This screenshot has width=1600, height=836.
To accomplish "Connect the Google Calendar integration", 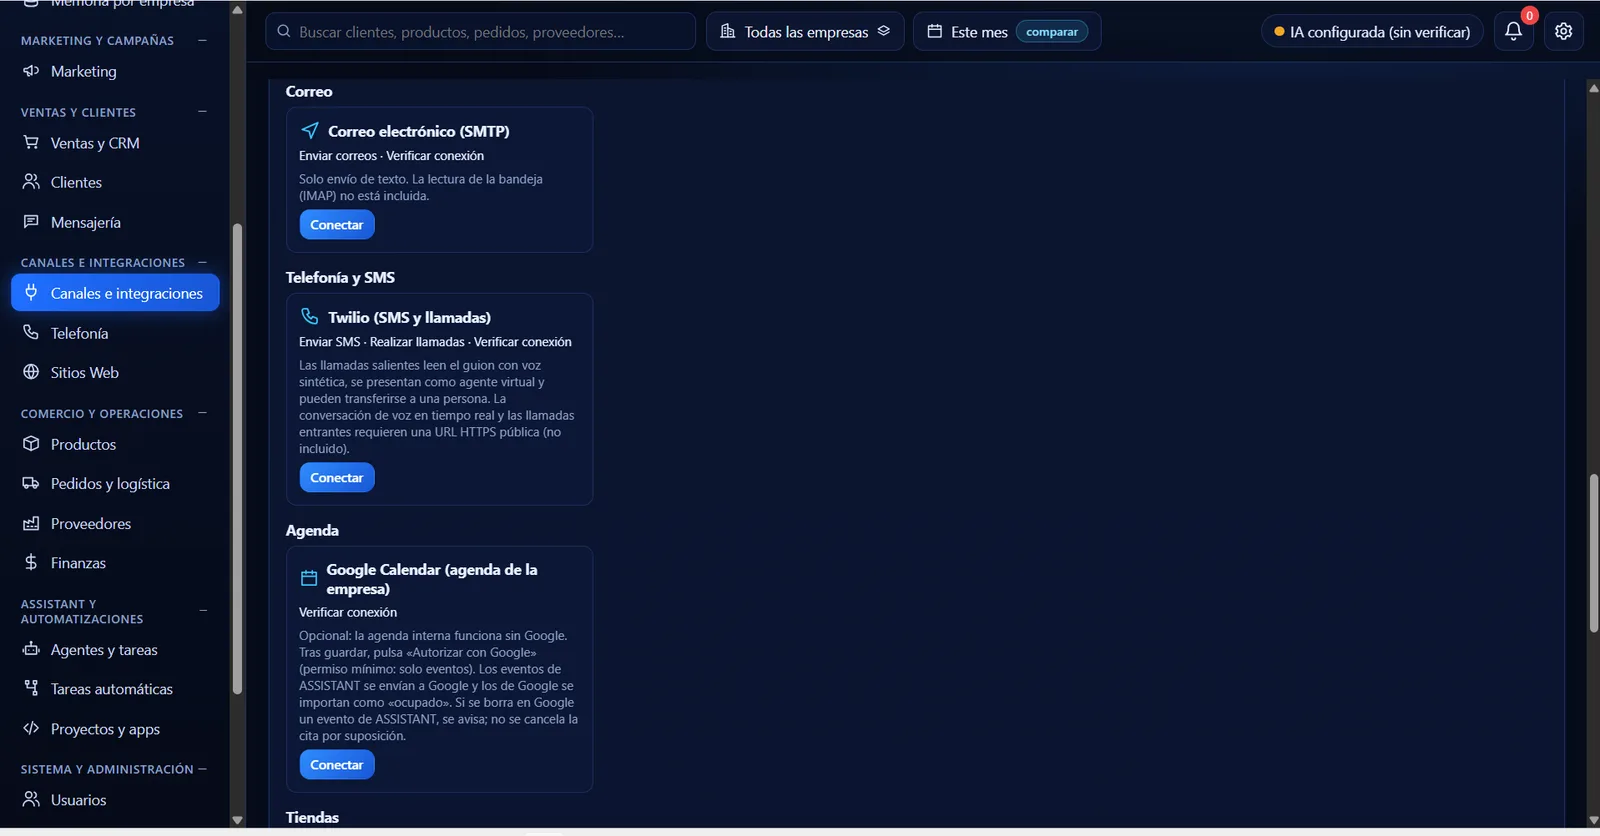I will [x=337, y=765].
